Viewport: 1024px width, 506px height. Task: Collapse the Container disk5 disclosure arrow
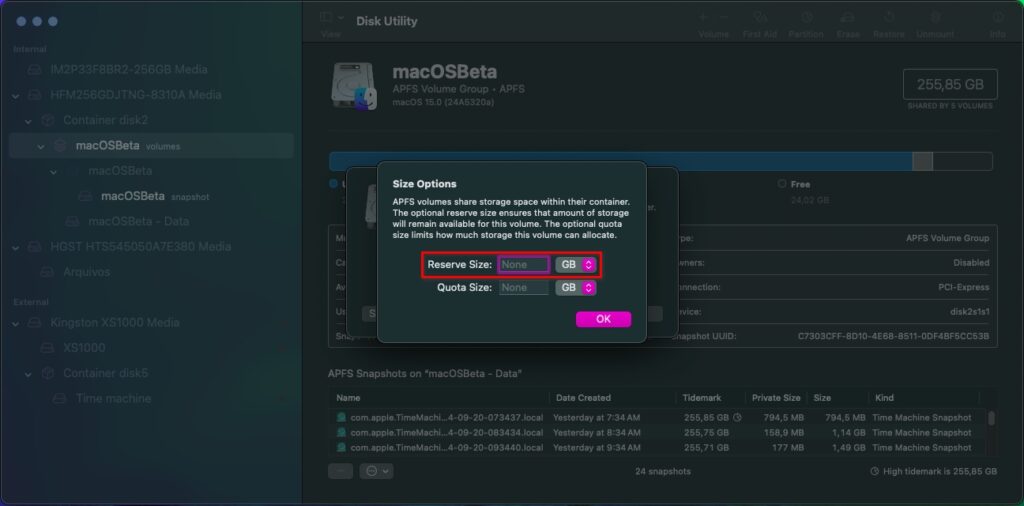(x=28, y=374)
